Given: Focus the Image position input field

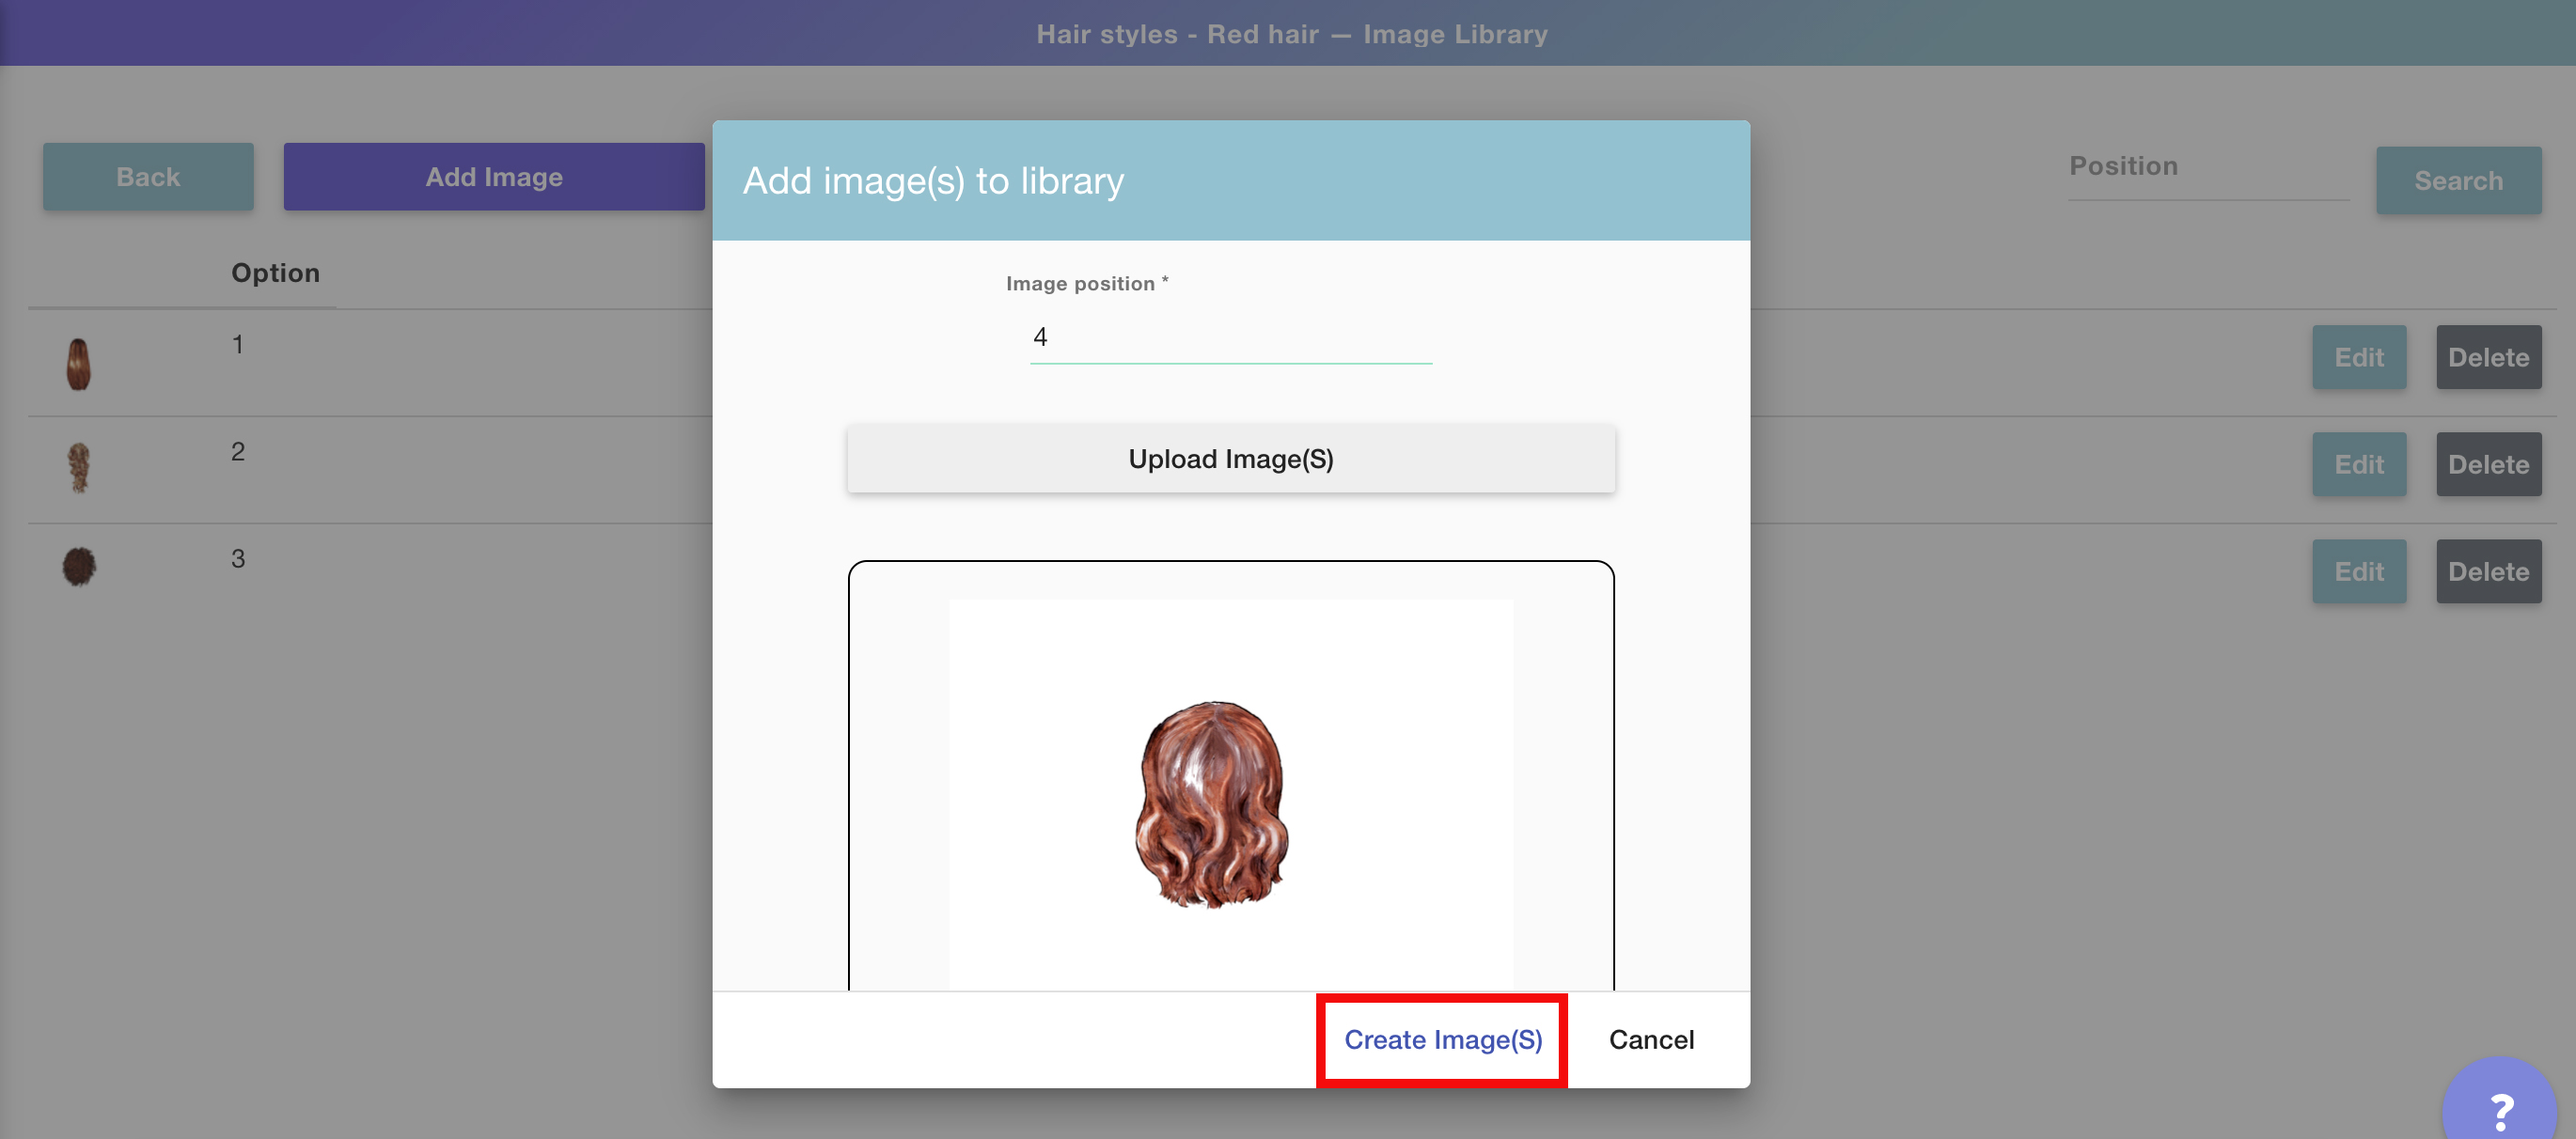Looking at the screenshot, I should coord(1230,338).
